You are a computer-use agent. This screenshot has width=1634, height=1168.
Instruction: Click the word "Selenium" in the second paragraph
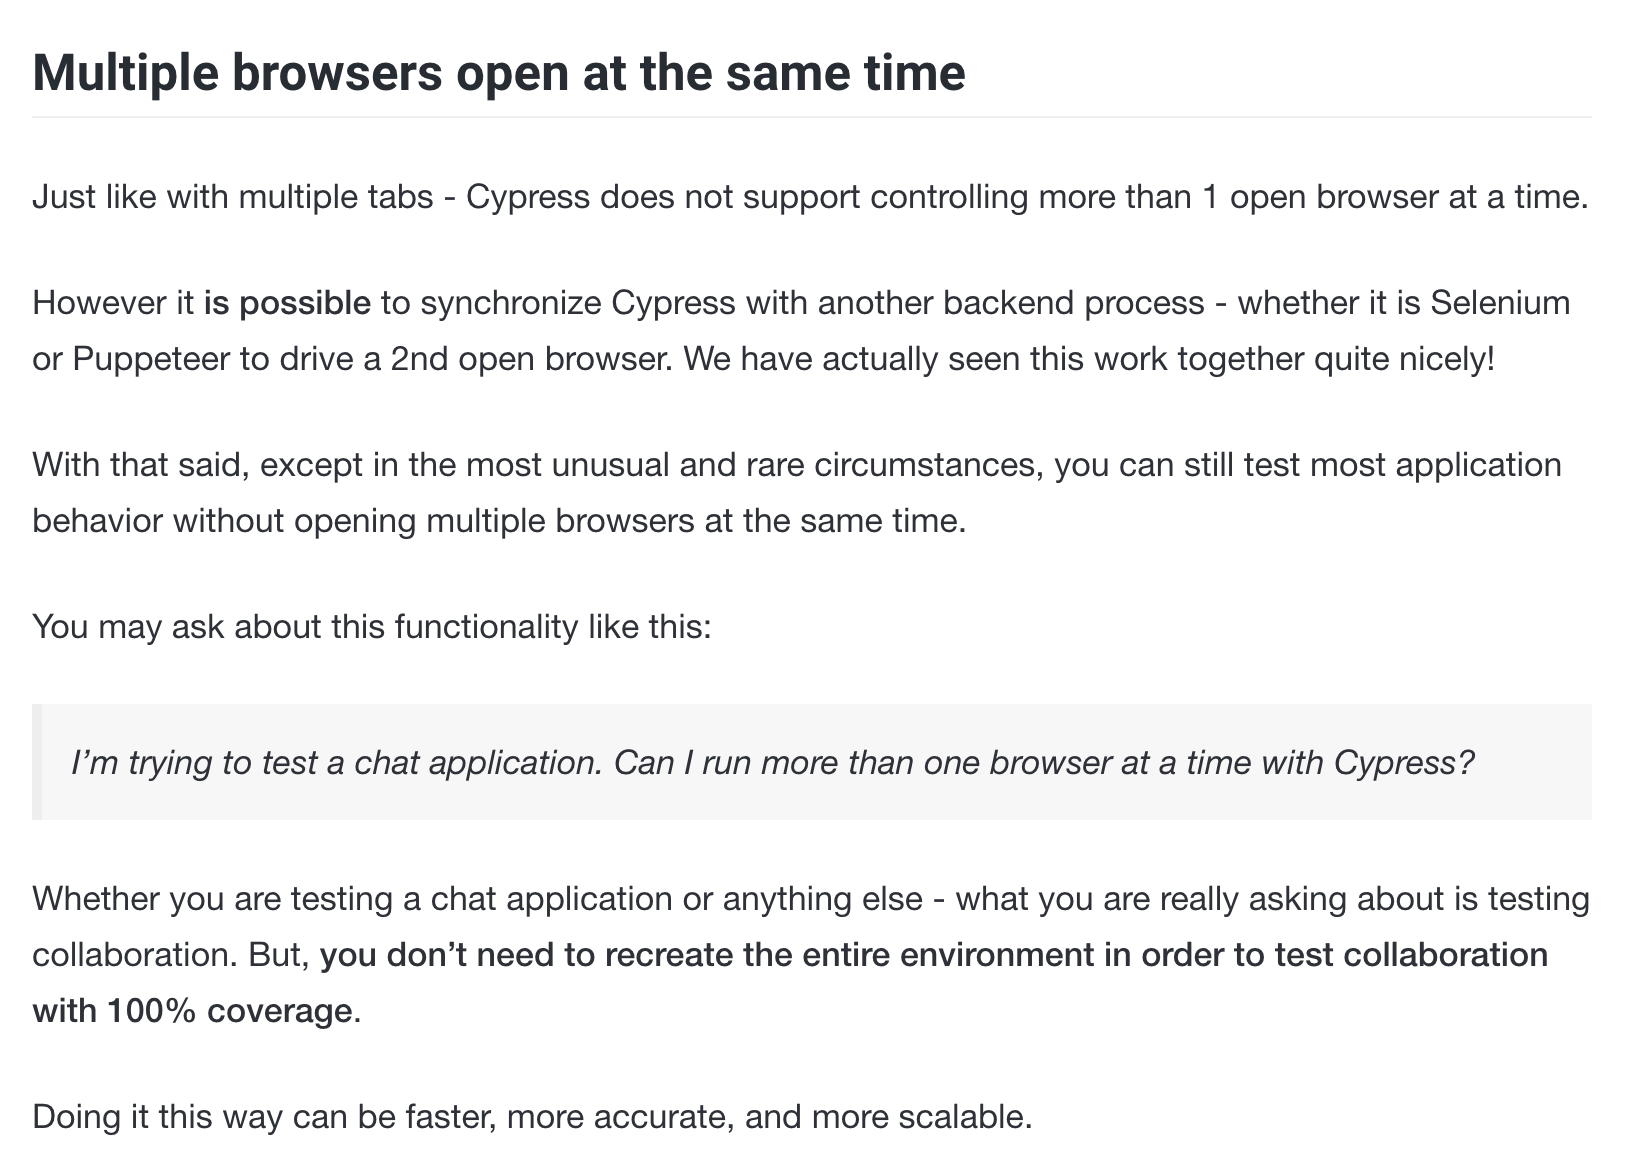point(1500,302)
